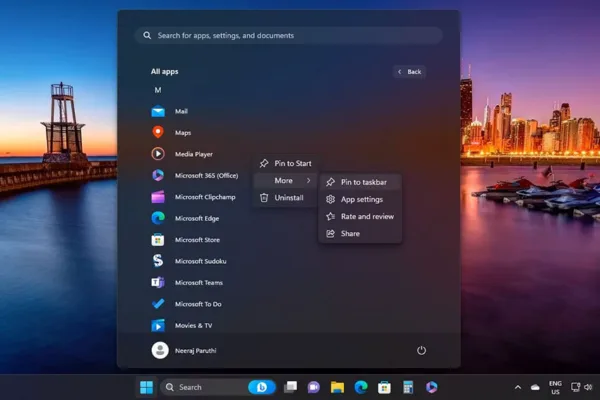Click the power button icon
Screen dimensions: 600x400
pyautogui.click(x=421, y=350)
